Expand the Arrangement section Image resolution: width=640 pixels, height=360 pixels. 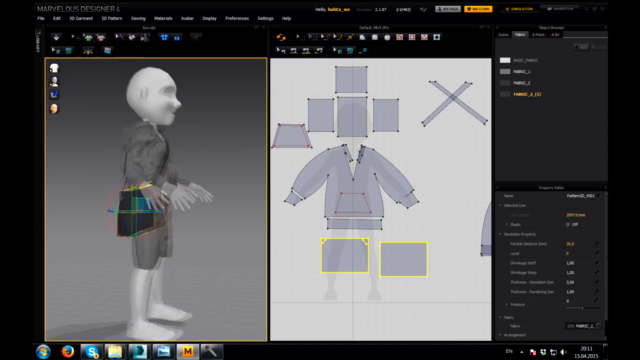pos(500,335)
